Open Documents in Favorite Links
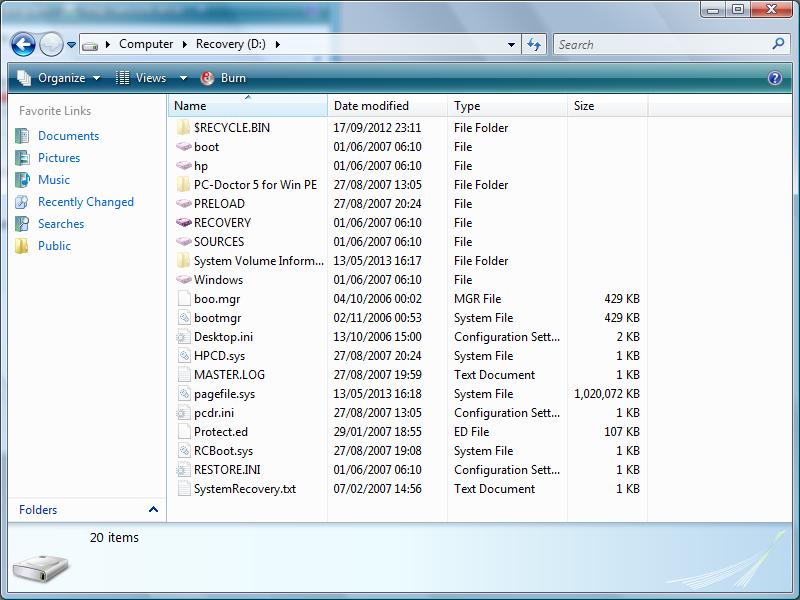The width and height of the screenshot is (800, 600). pos(68,136)
